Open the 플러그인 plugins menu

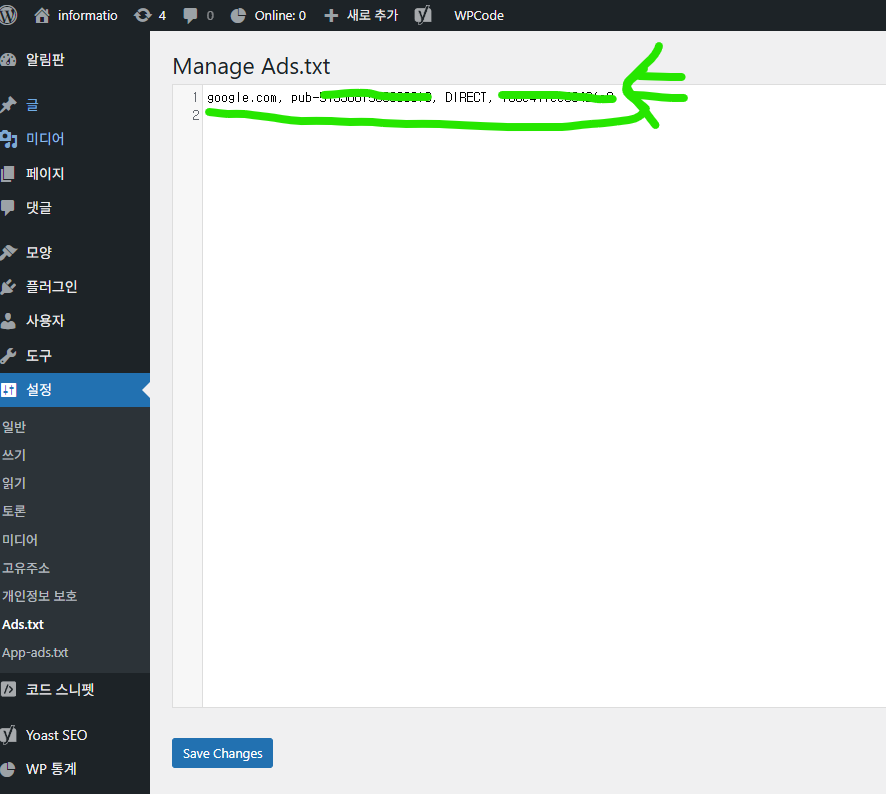tap(51, 287)
